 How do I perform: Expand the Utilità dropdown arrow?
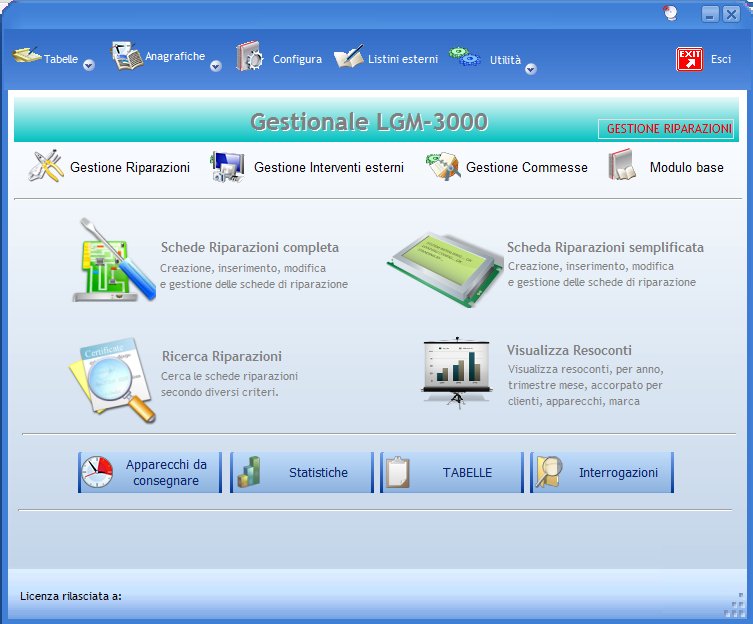[531, 68]
